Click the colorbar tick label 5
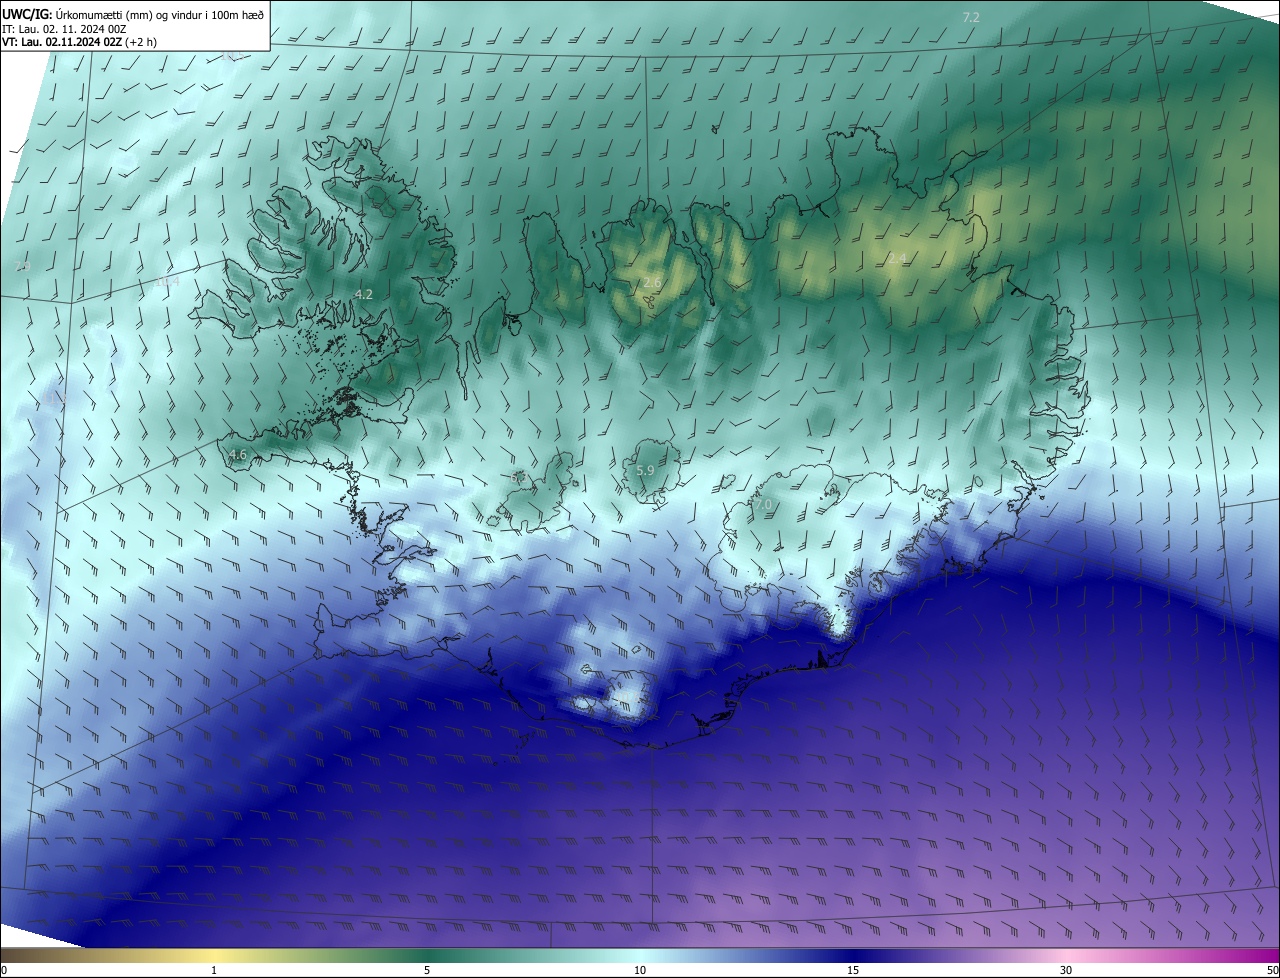1280x978 pixels. 427,970
